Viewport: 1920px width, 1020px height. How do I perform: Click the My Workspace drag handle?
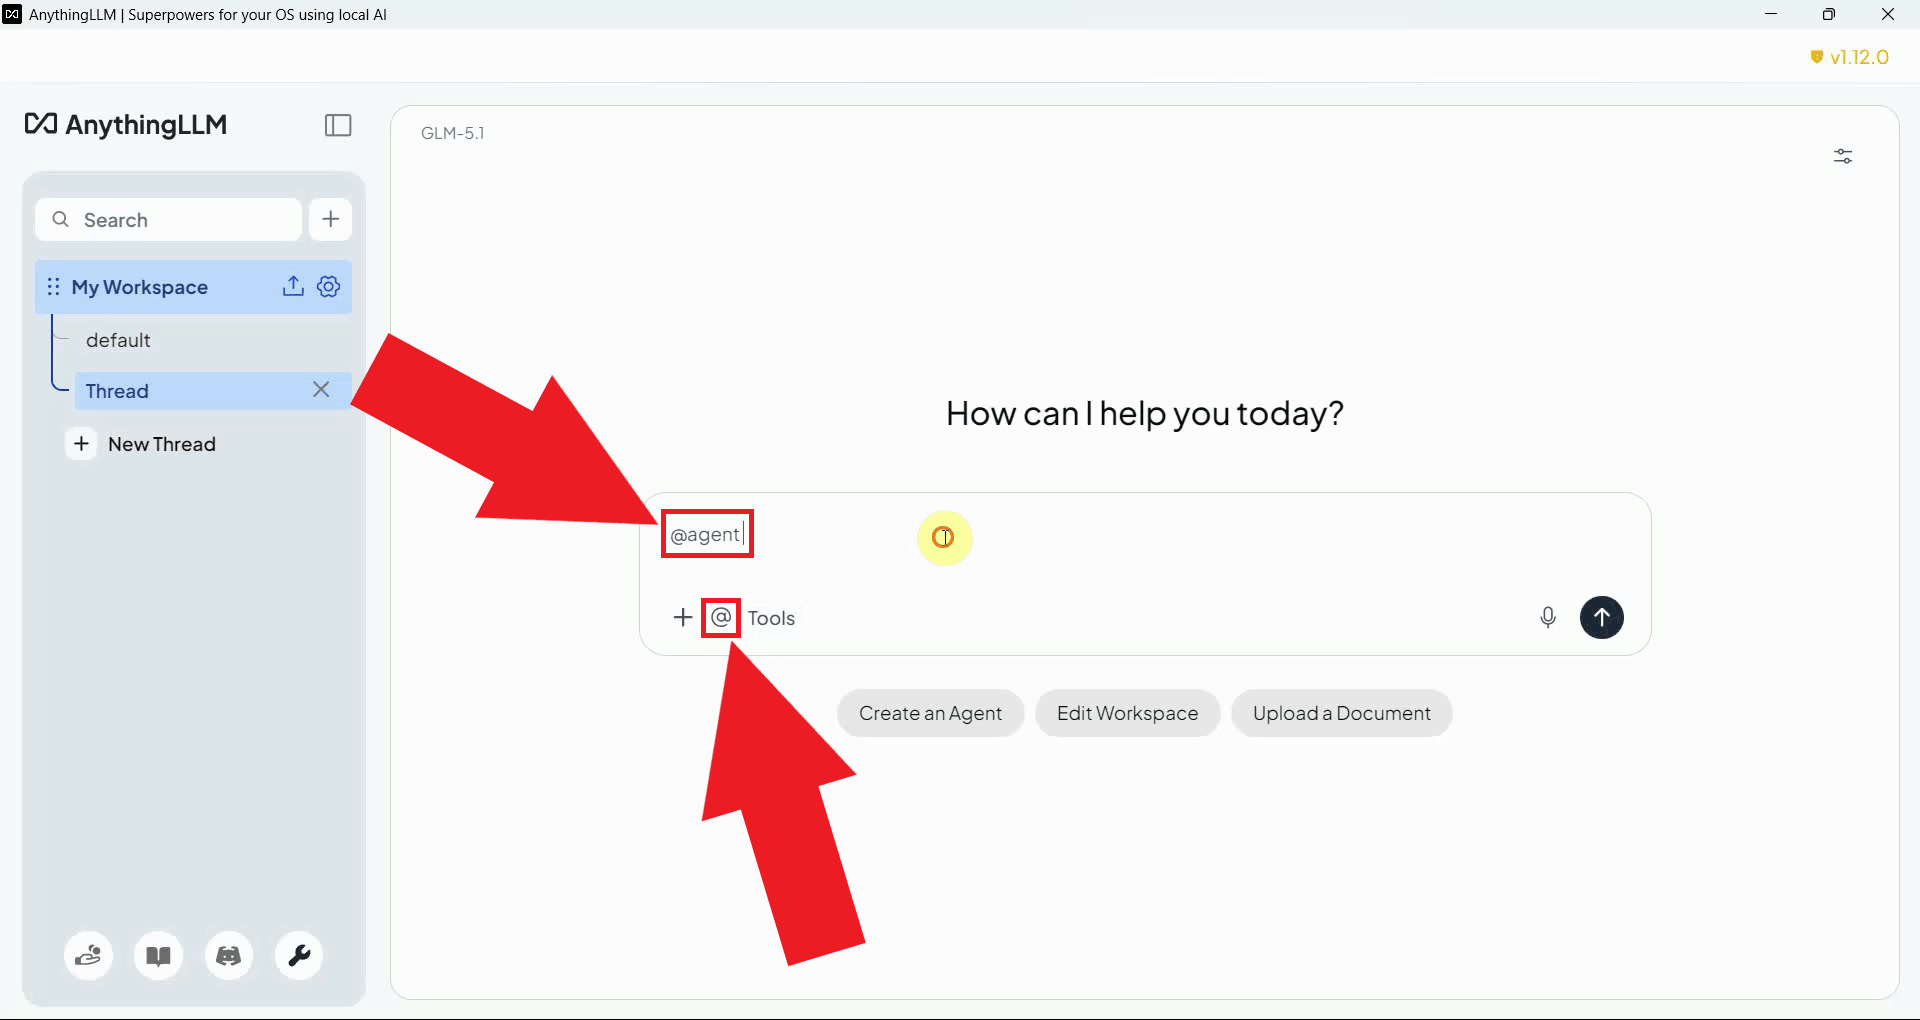coord(53,287)
